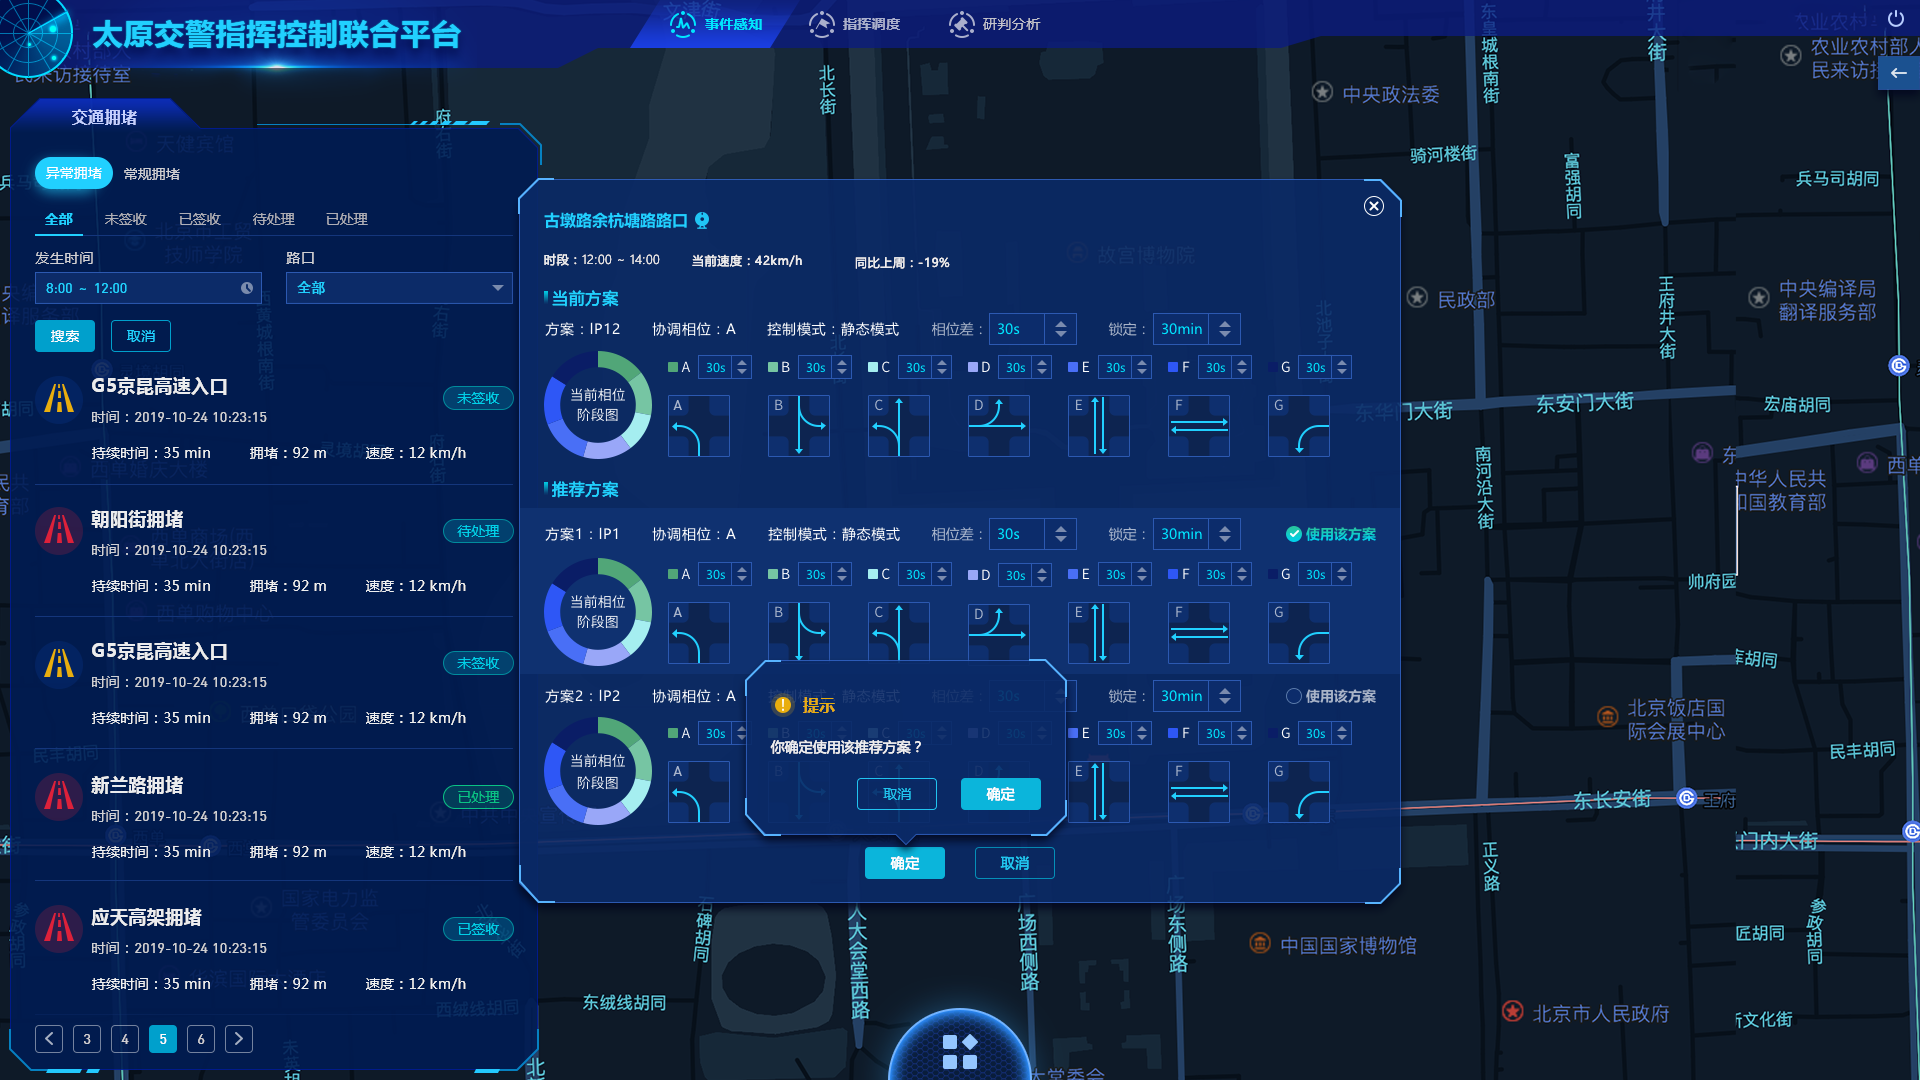
Task: Open phase G diagram in plan IP1
Action: (1299, 633)
